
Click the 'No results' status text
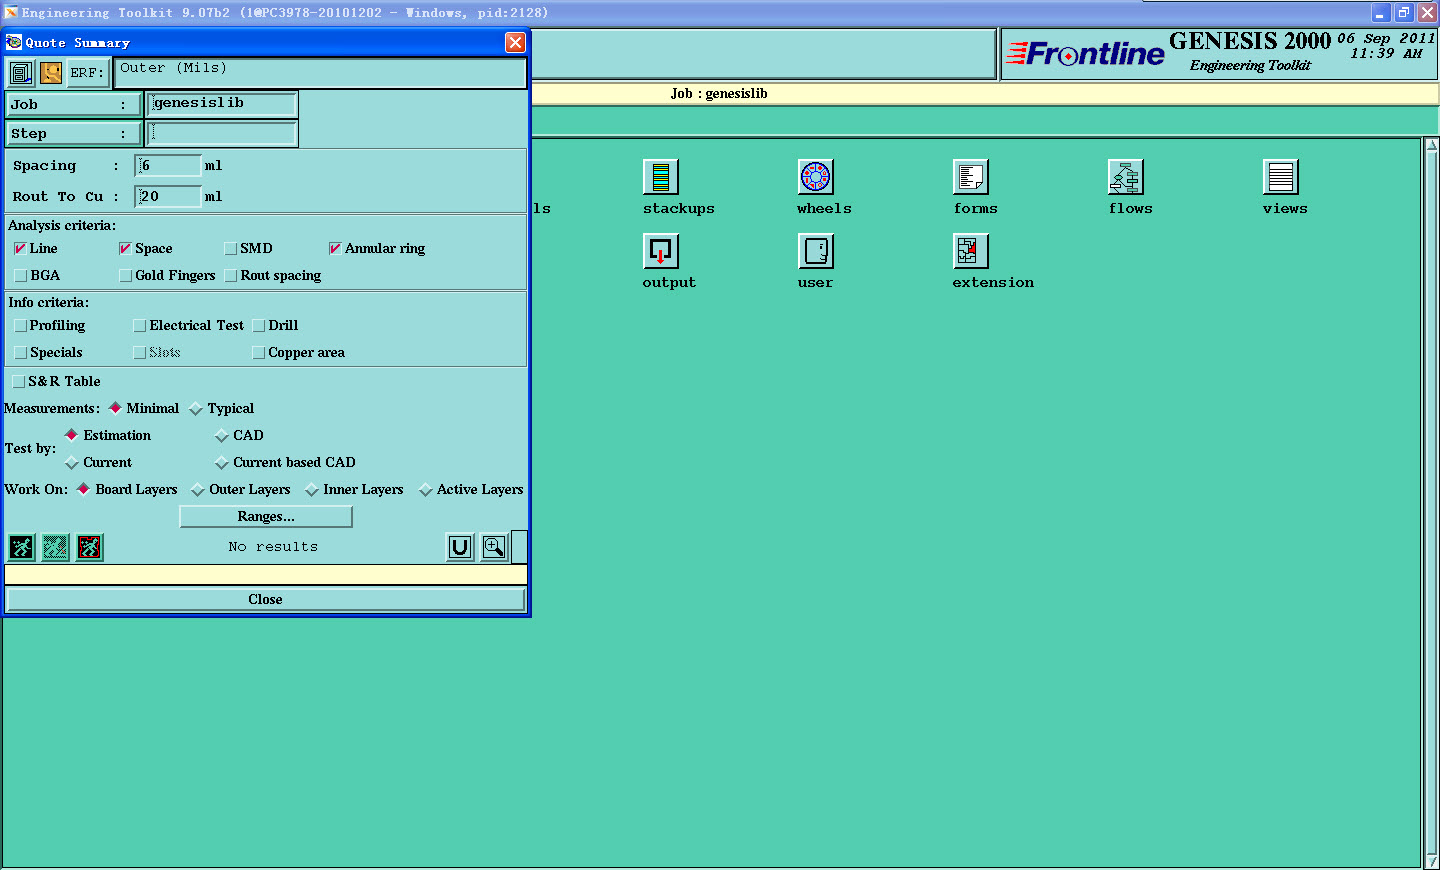pyautogui.click(x=273, y=547)
